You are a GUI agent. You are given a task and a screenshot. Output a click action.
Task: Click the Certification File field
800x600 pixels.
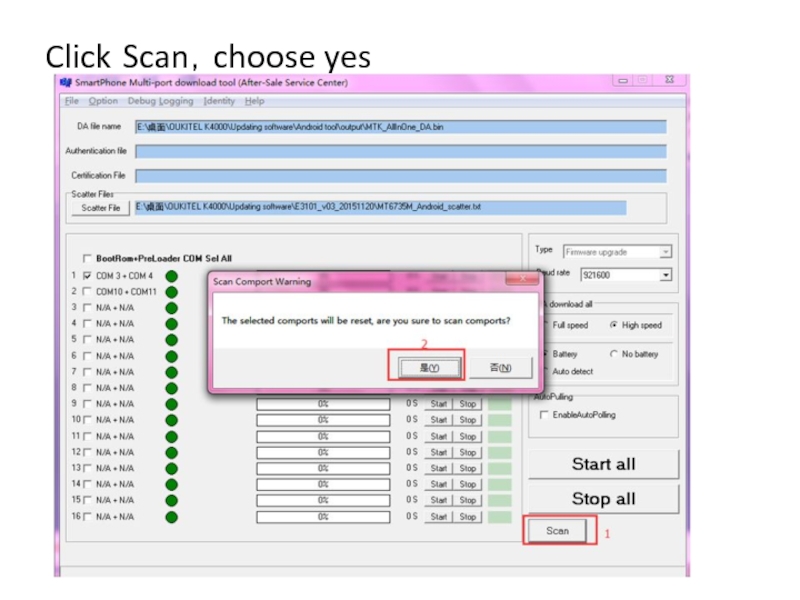401,176
